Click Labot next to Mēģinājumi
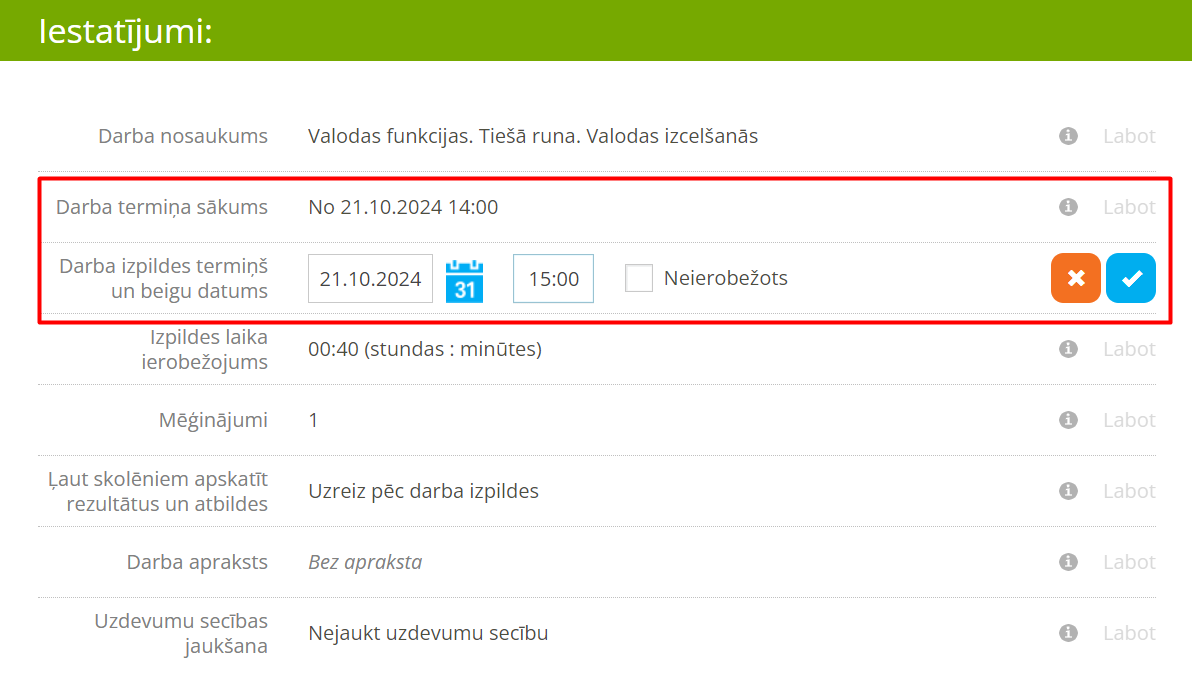 (1129, 420)
